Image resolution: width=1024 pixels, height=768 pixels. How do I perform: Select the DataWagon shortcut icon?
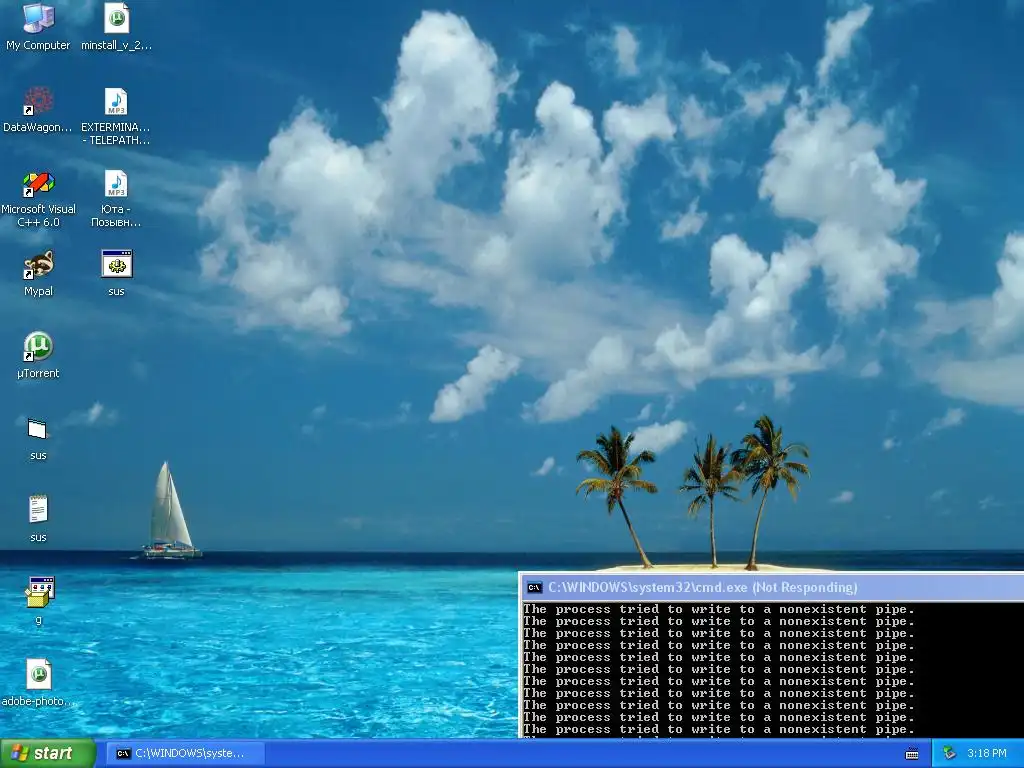click(38, 109)
